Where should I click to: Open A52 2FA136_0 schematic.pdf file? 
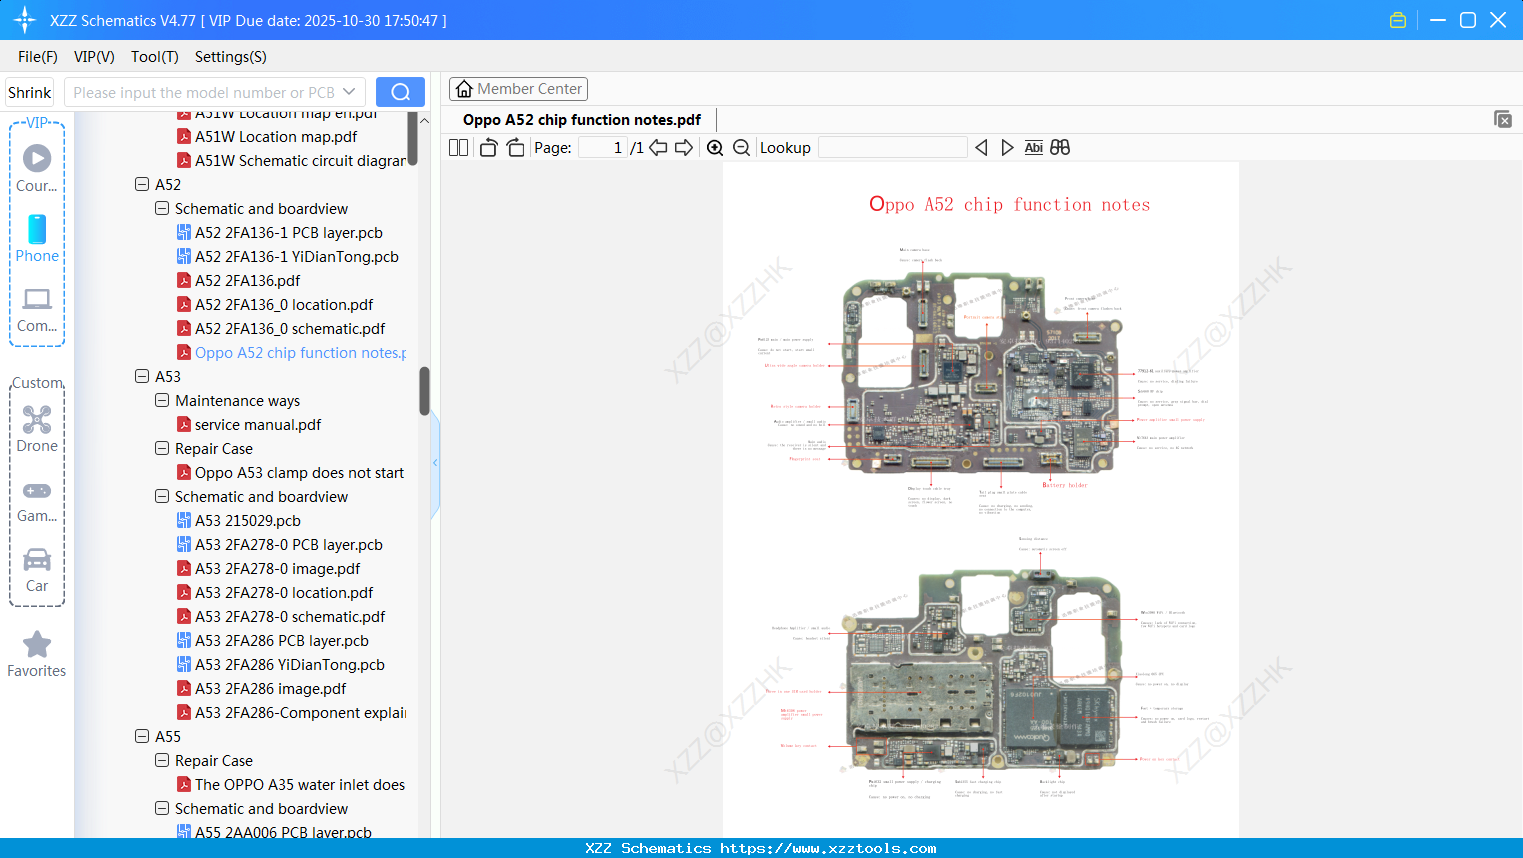point(290,329)
